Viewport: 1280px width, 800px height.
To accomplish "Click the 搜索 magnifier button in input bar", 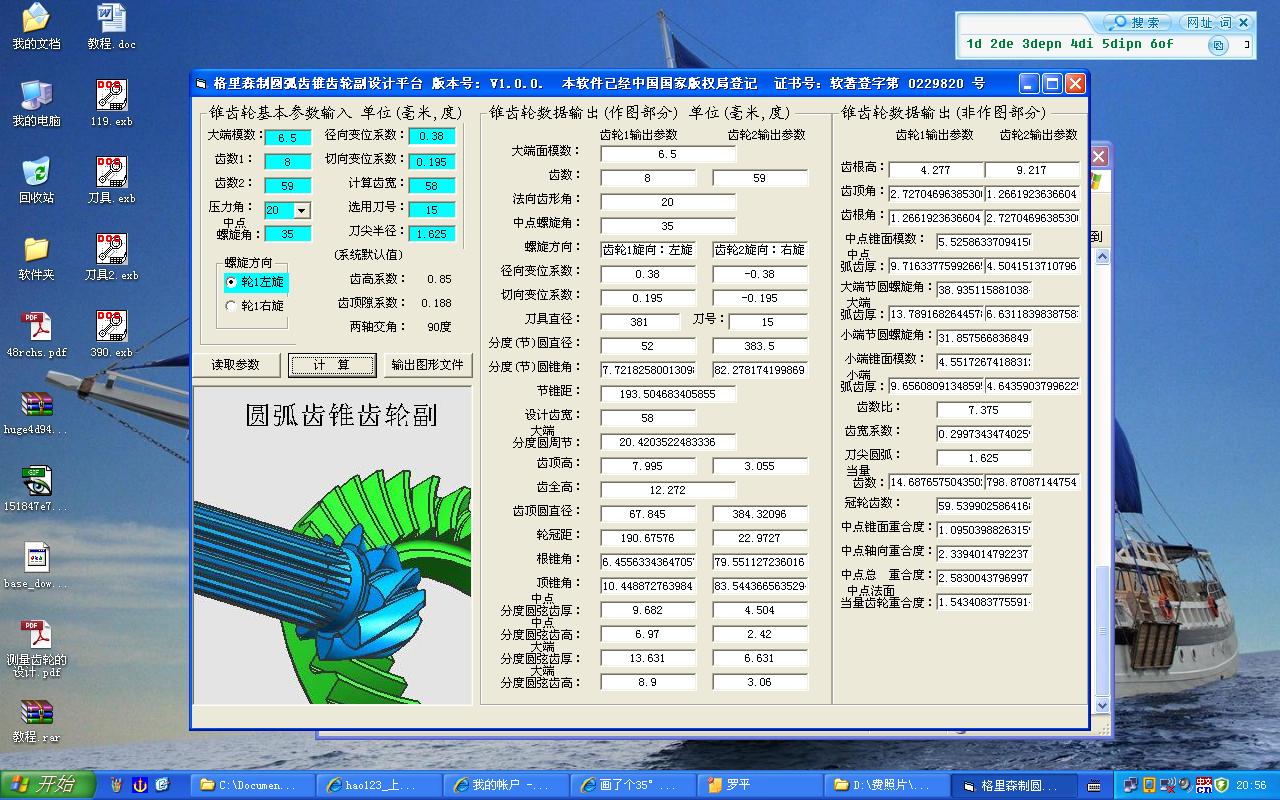I will coord(1138,22).
